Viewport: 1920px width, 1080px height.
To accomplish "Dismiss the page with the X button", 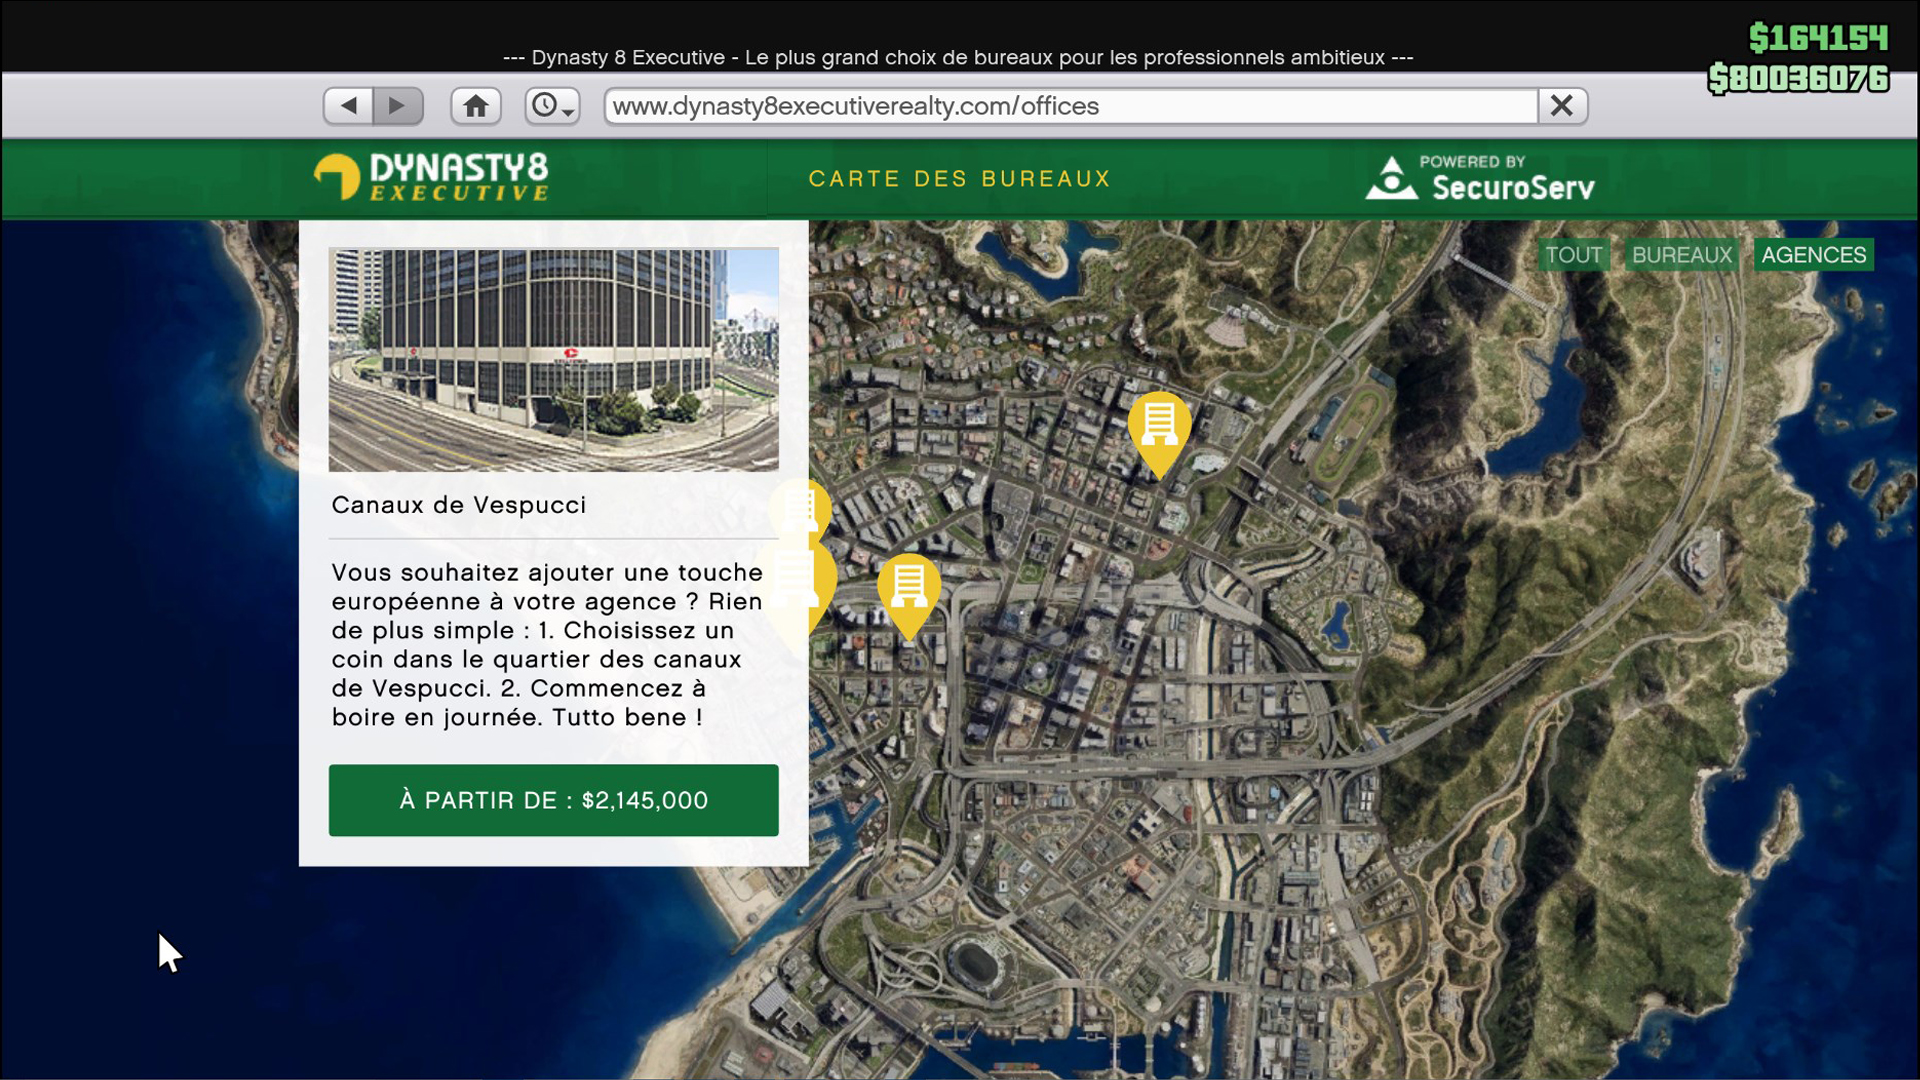I will click(x=1563, y=105).
